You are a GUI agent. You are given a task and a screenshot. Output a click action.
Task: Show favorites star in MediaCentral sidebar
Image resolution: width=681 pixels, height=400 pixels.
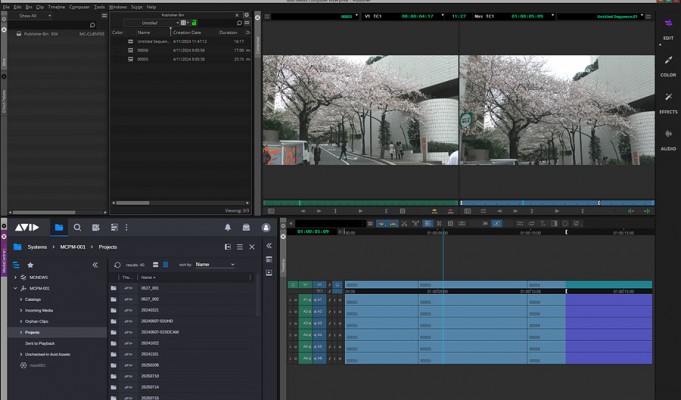click(30, 265)
